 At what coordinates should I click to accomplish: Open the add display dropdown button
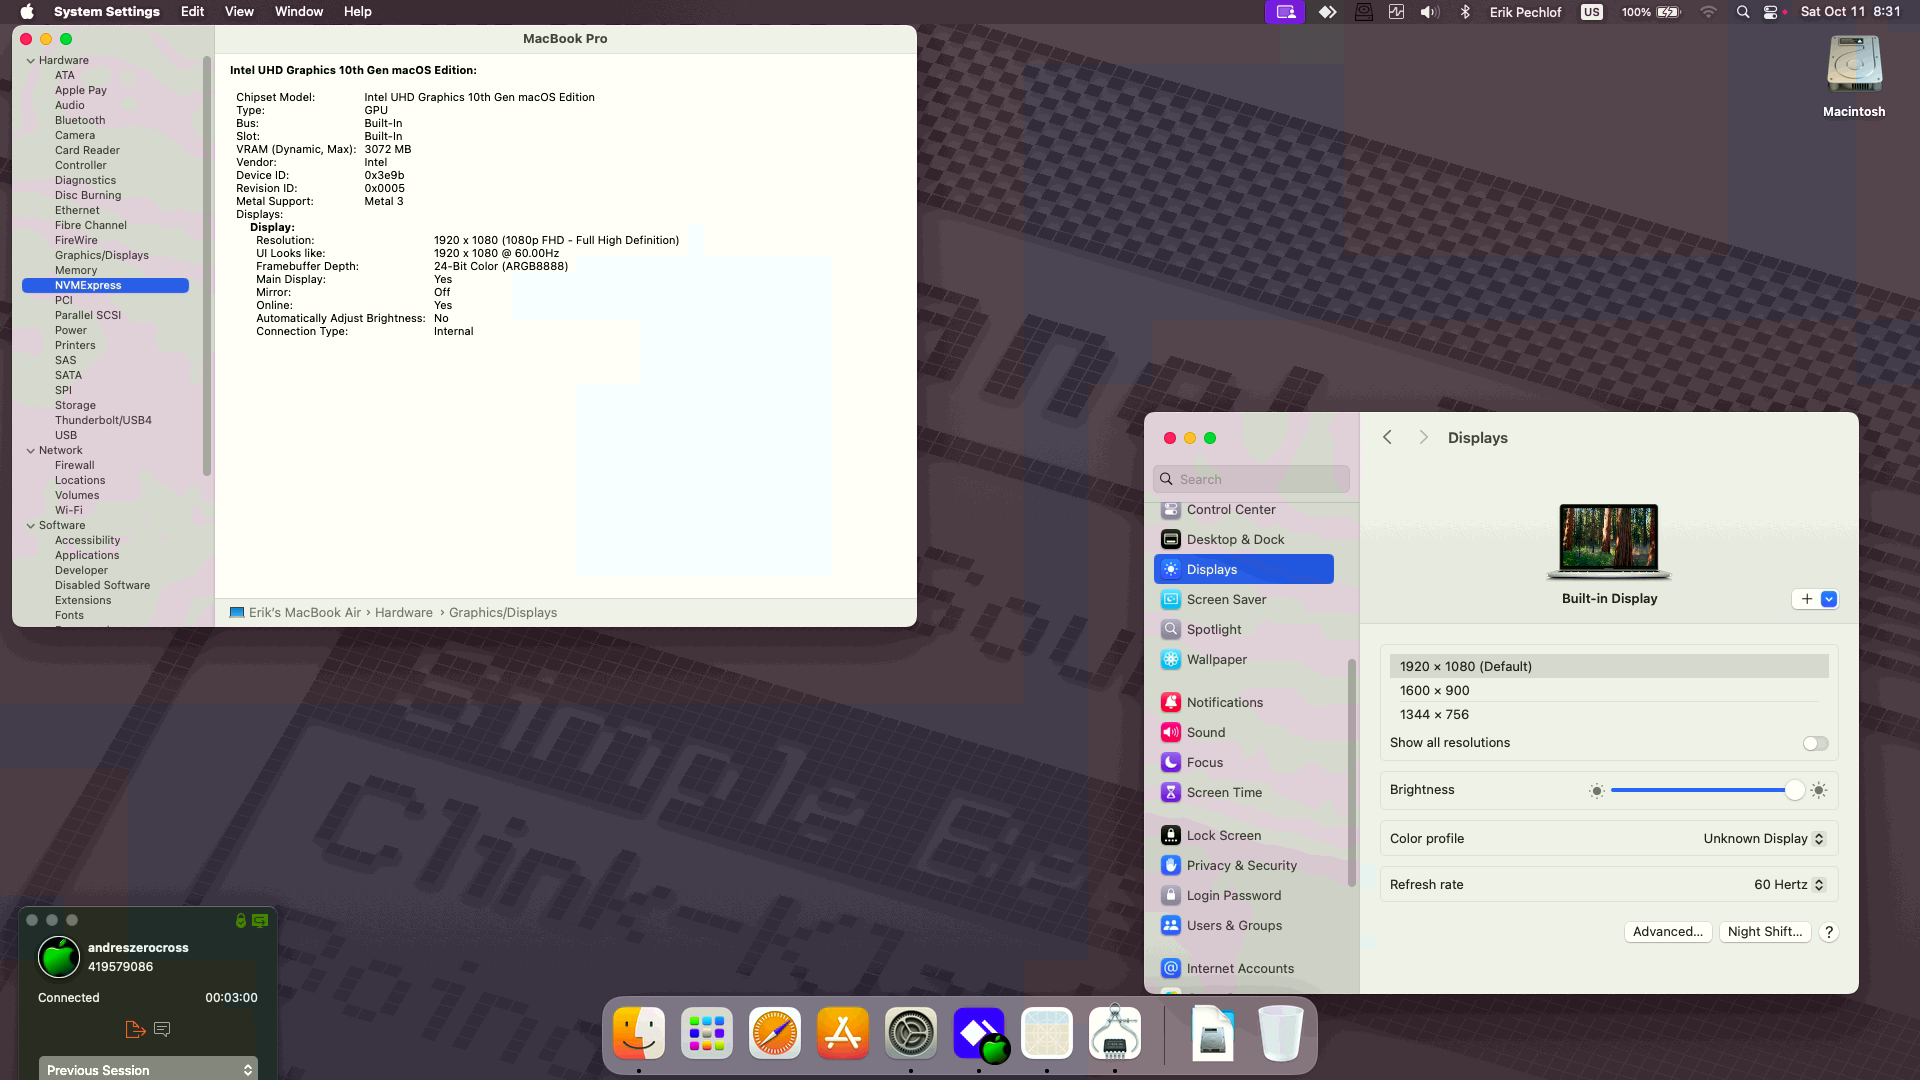[x=1815, y=599]
